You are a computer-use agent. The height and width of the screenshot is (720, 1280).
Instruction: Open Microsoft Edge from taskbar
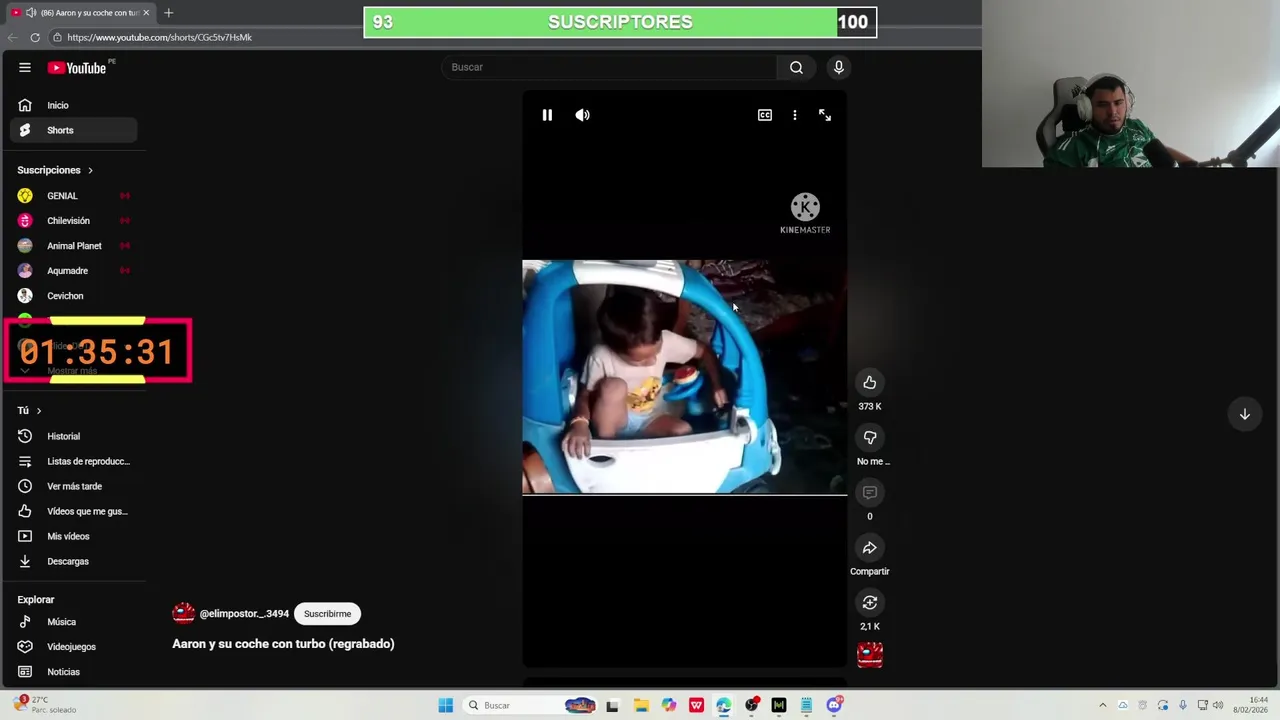[724, 705]
